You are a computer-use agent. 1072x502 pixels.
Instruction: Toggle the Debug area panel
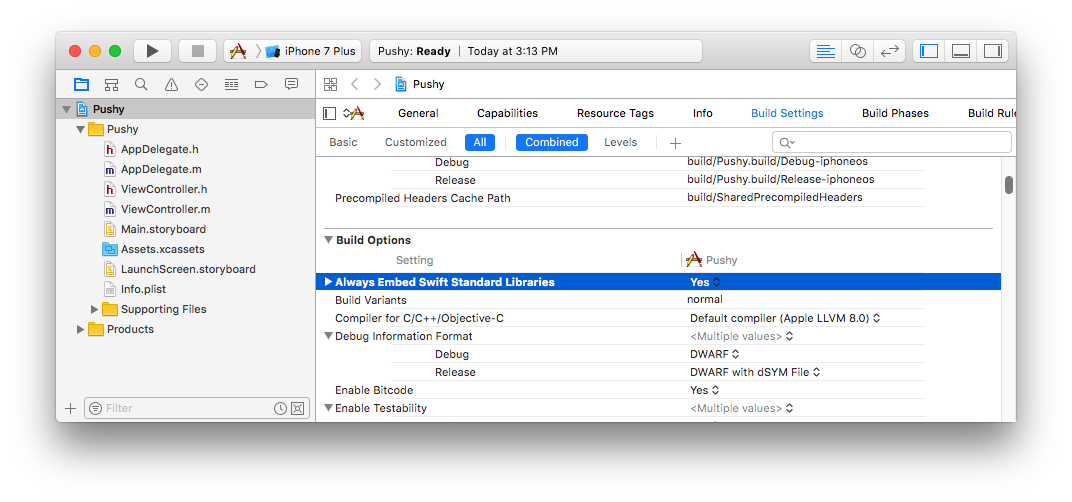point(961,51)
